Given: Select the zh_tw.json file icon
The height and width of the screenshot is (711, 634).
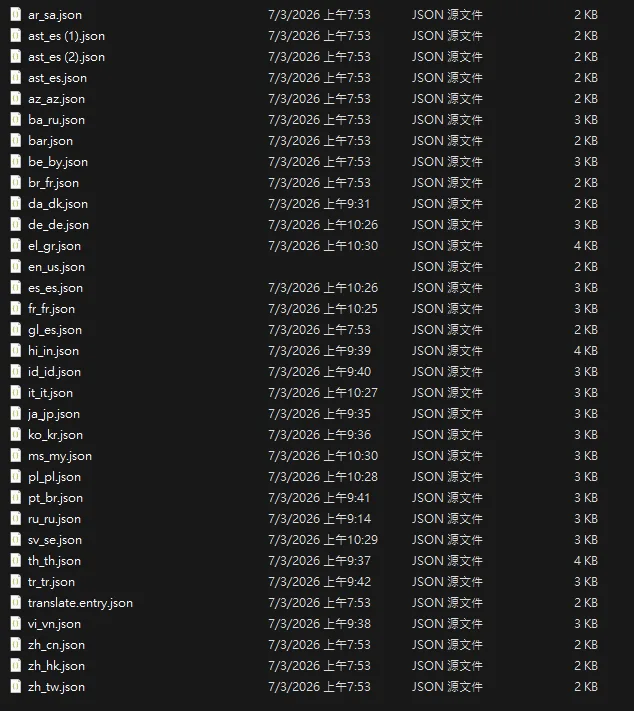Looking at the screenshot, I should coord(16,686).
